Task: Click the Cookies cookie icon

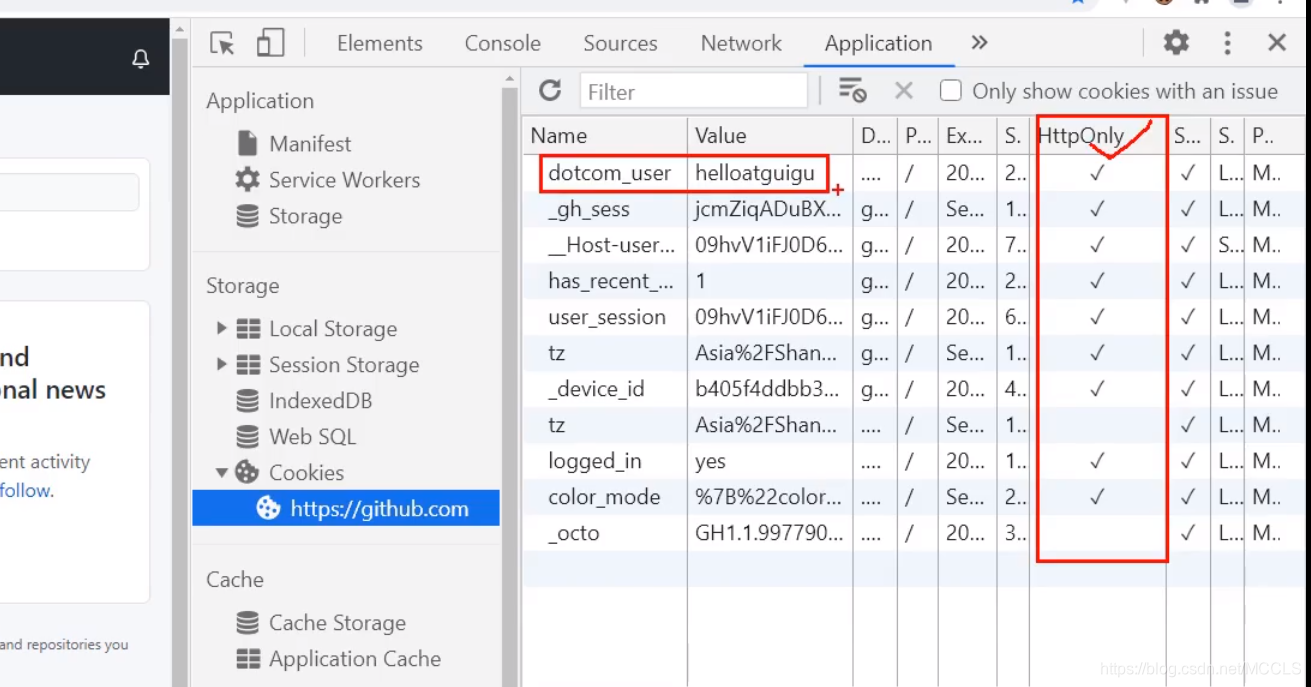Action: tap(247, 472)
